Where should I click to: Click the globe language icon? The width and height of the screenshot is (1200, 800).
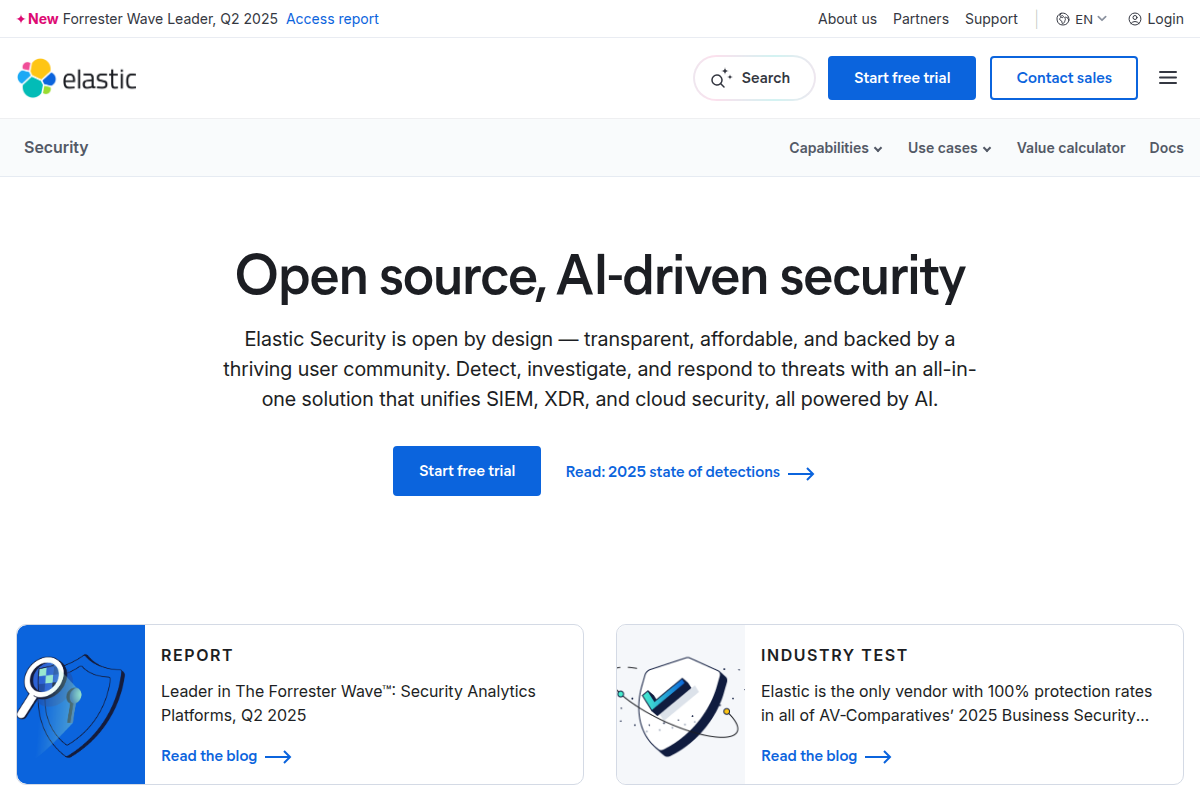coord(1062,18)
